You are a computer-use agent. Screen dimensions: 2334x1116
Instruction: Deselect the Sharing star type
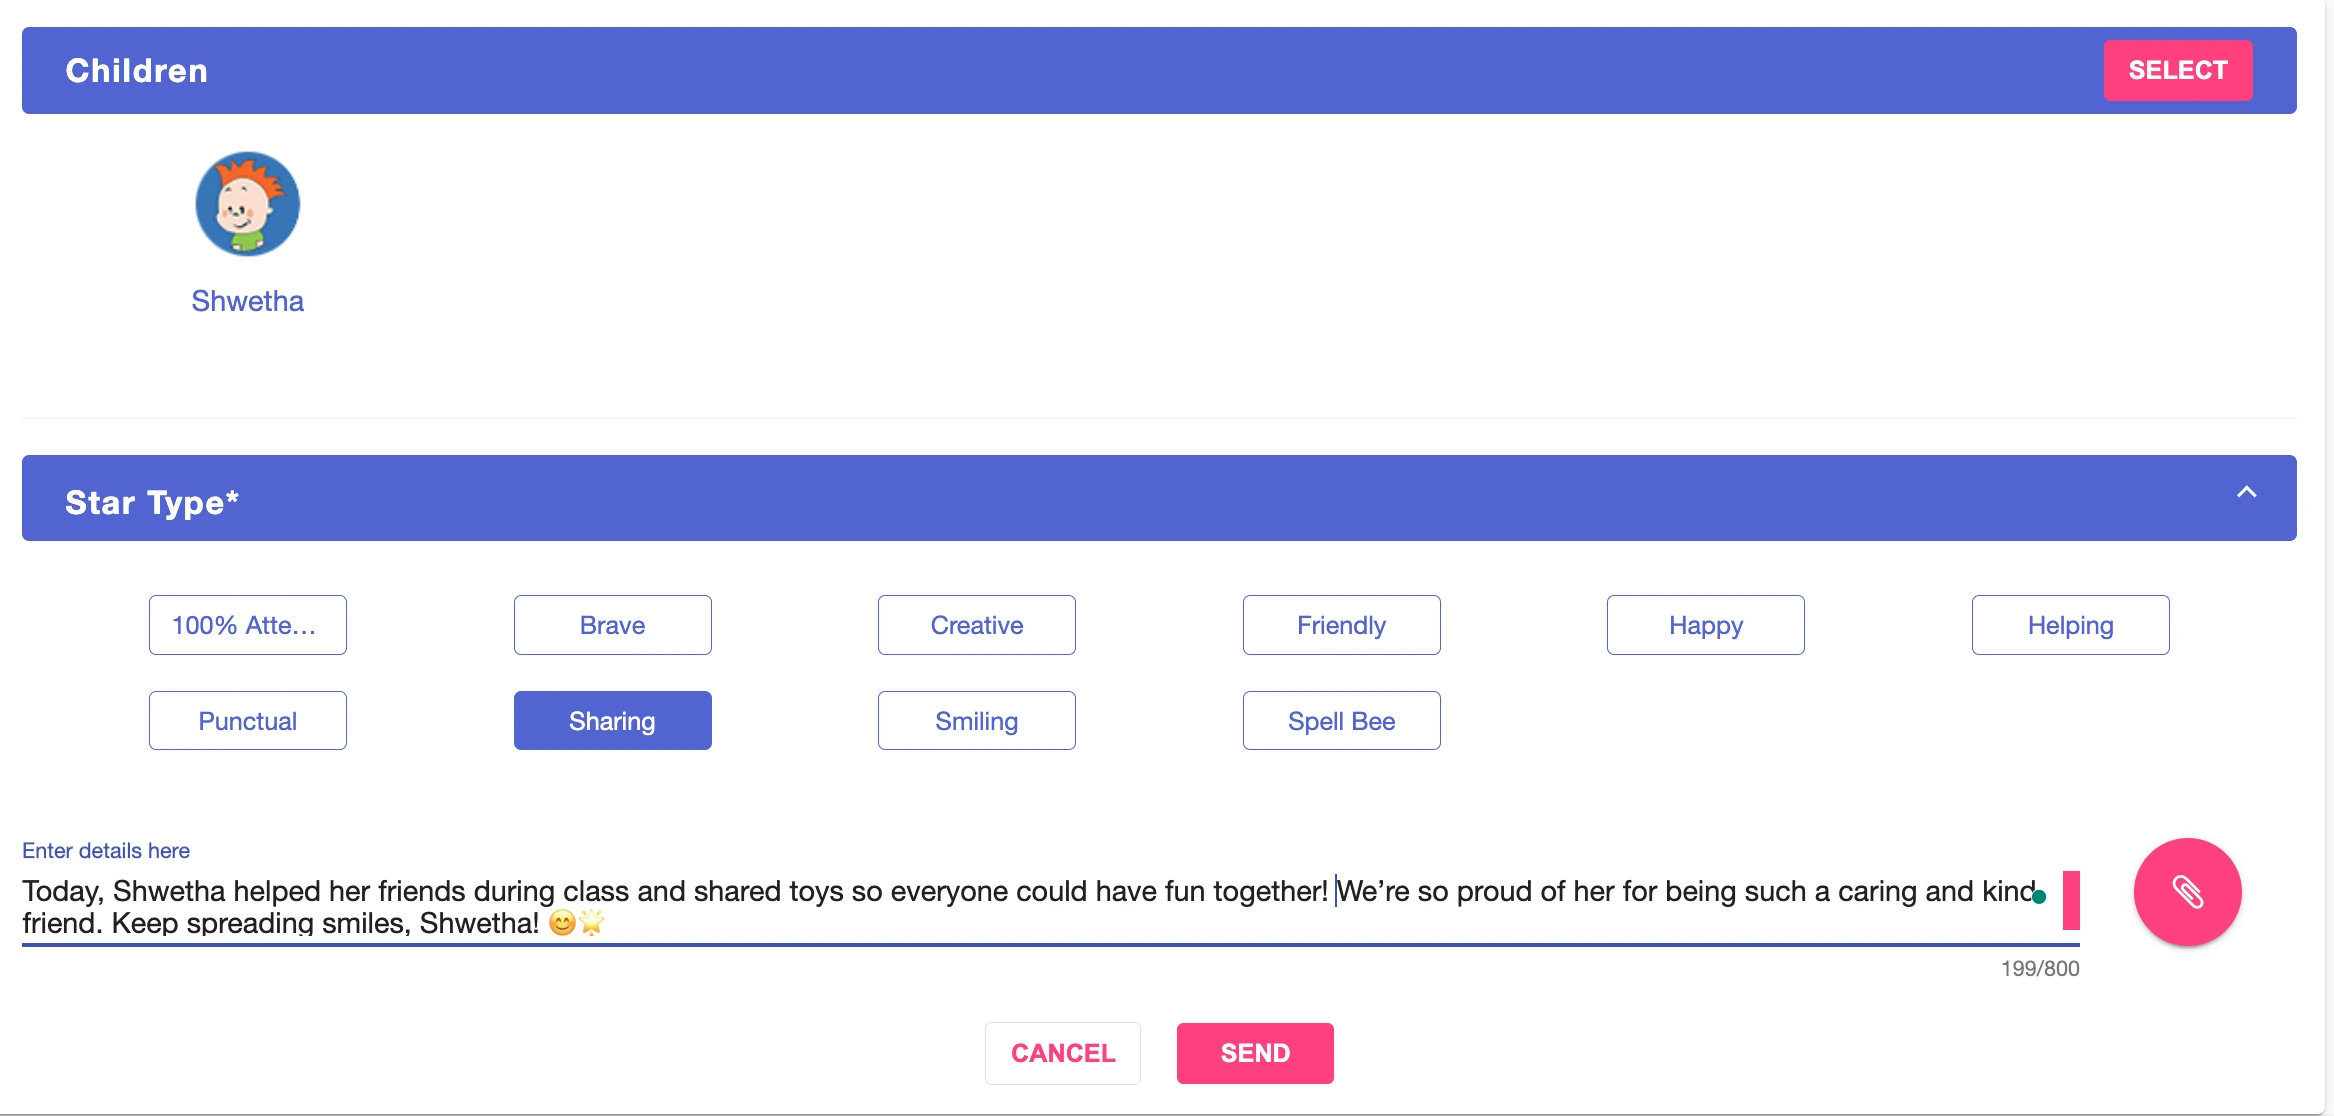(x=613, y=721)
